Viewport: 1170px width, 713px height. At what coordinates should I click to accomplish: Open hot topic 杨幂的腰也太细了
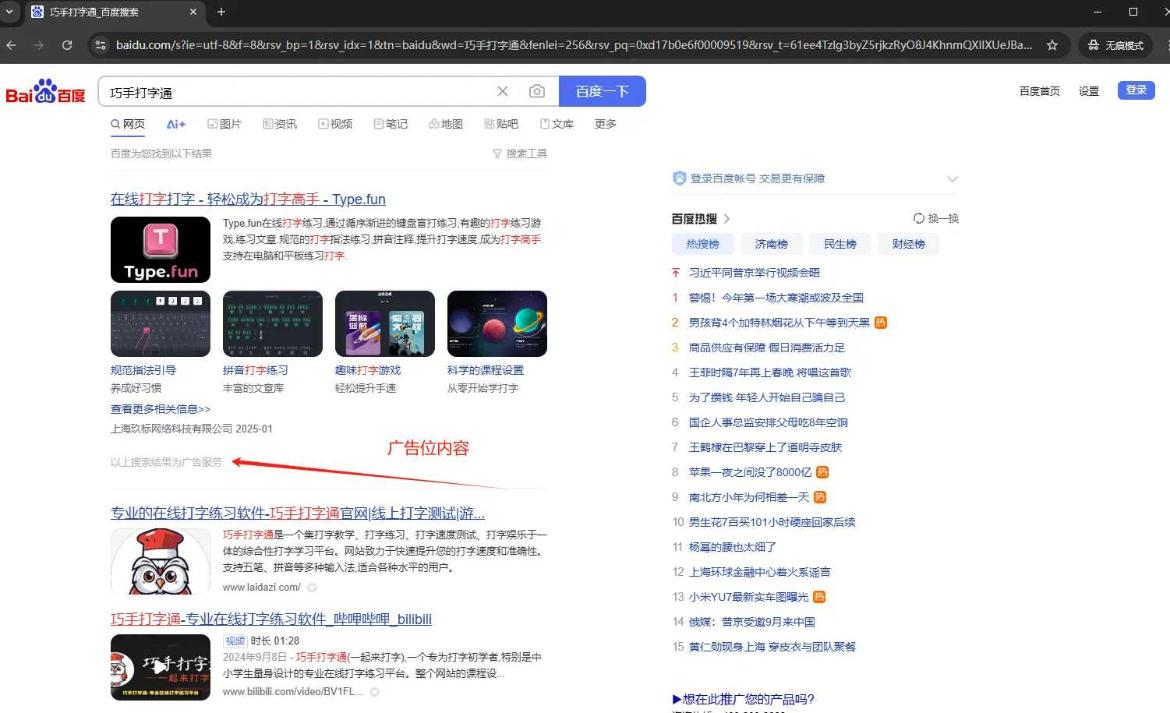[x=732, y=547]
